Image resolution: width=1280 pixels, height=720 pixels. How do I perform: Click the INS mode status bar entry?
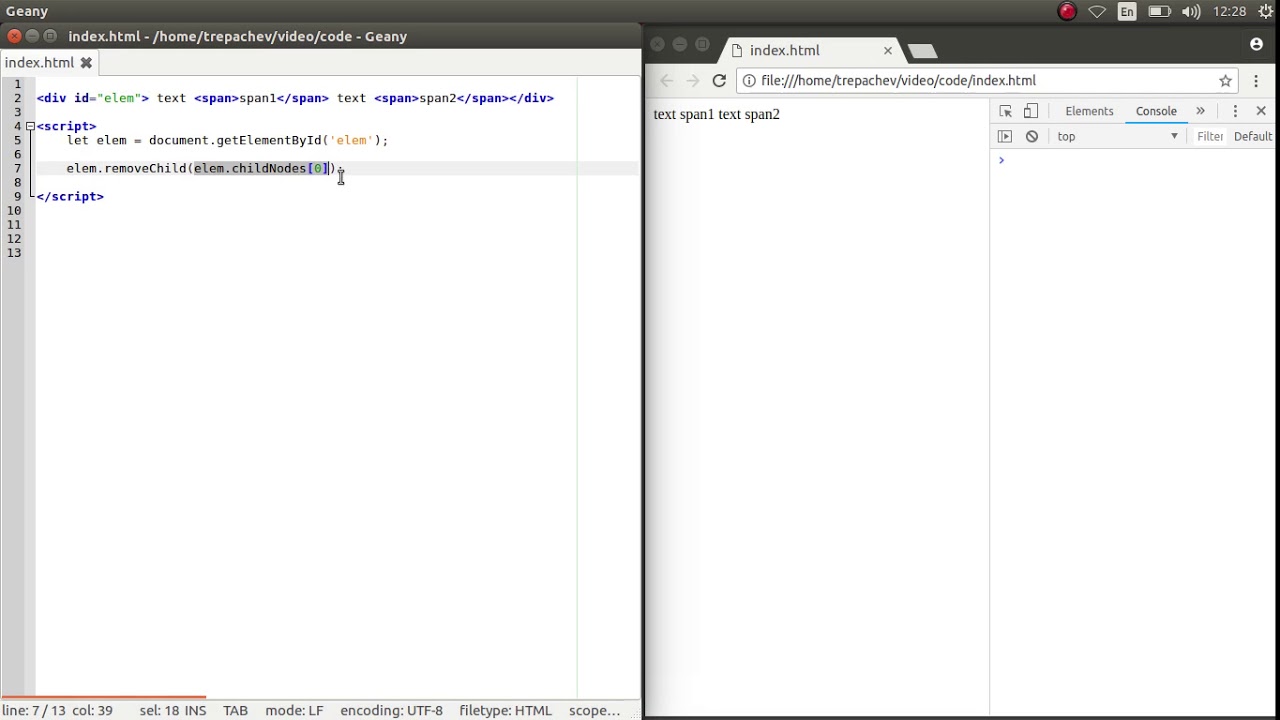[x=195, y=710]
